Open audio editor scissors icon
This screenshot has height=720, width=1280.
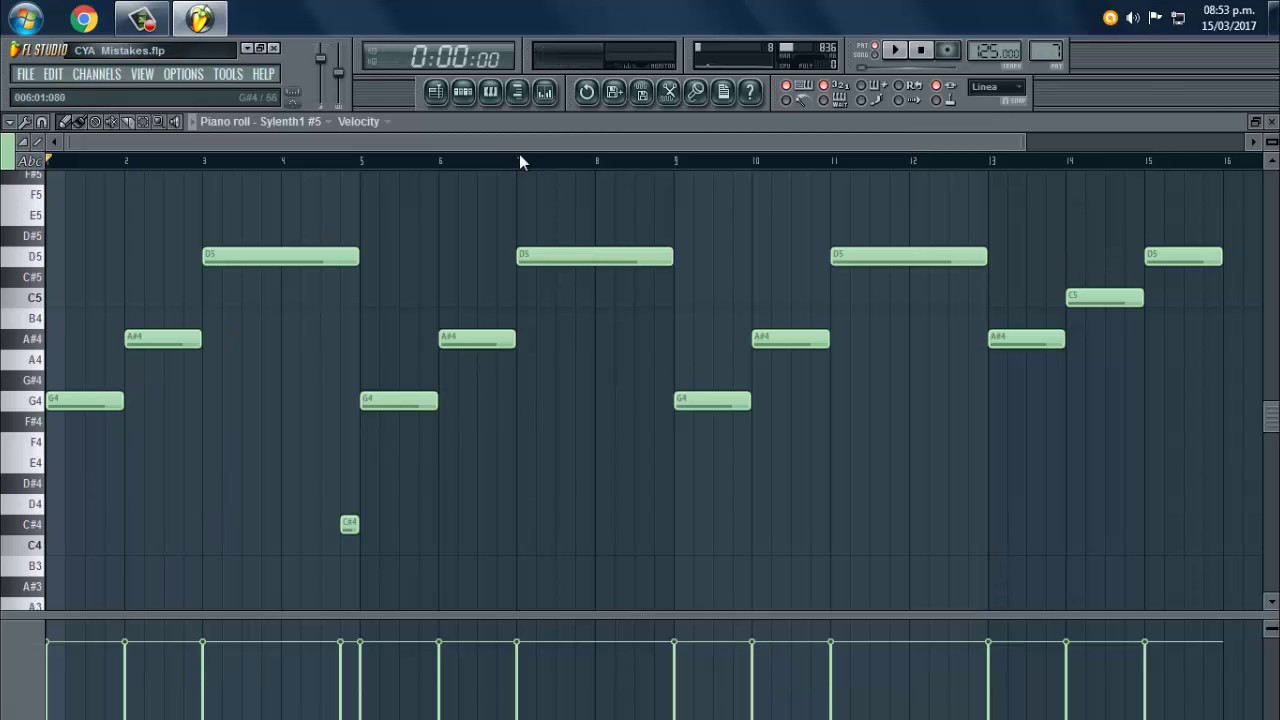click(x=669, y=92)
